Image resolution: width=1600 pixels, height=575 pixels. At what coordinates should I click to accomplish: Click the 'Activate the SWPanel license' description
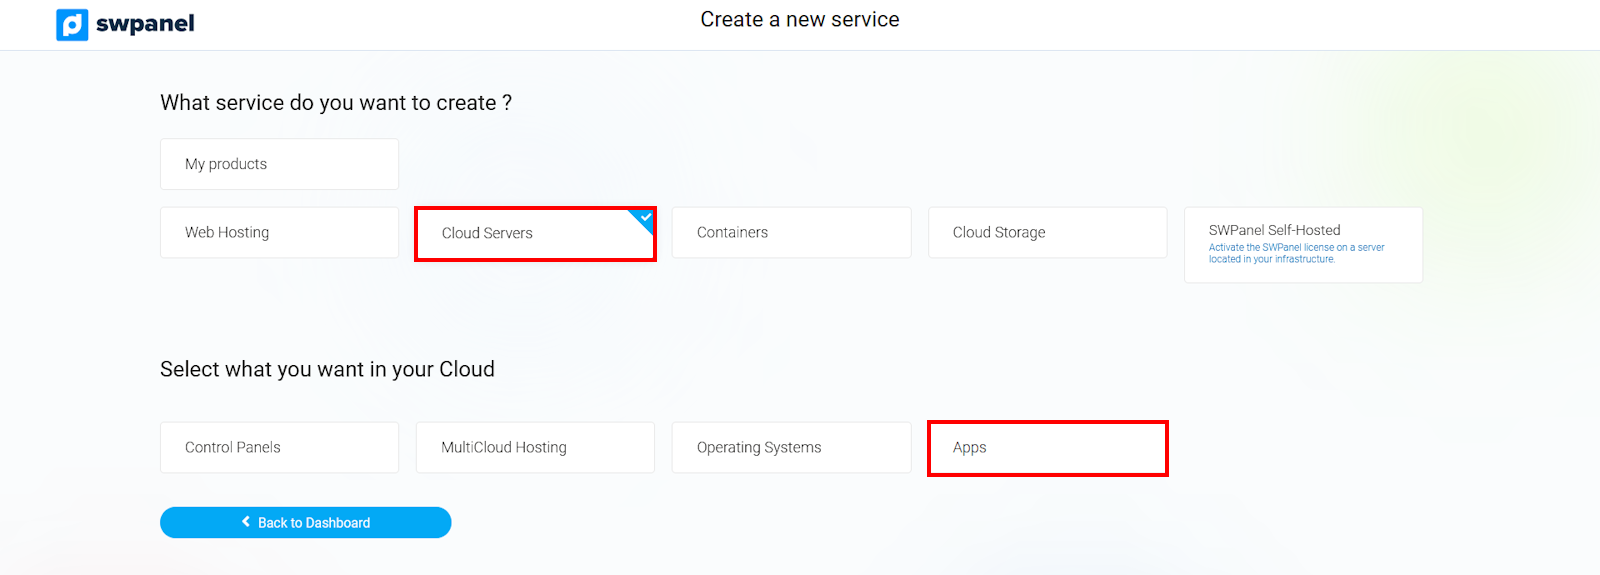coord(1296,247)
